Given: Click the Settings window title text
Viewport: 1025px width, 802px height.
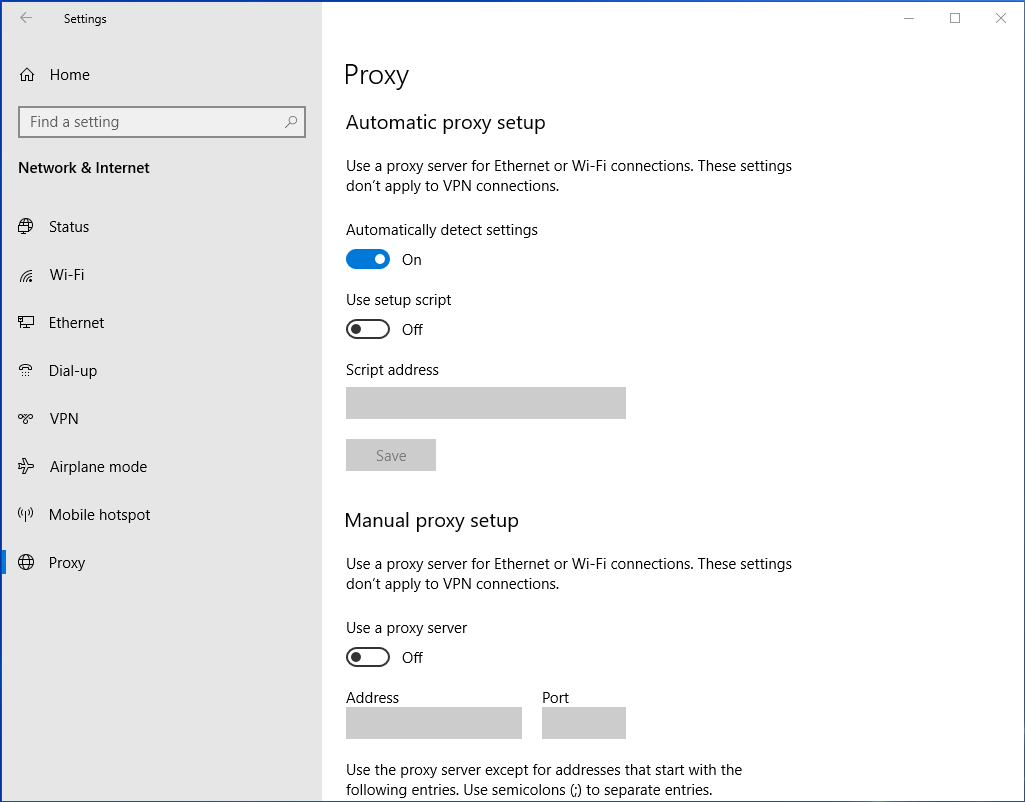Looking at the screenshot, I should tap(85, 19).
